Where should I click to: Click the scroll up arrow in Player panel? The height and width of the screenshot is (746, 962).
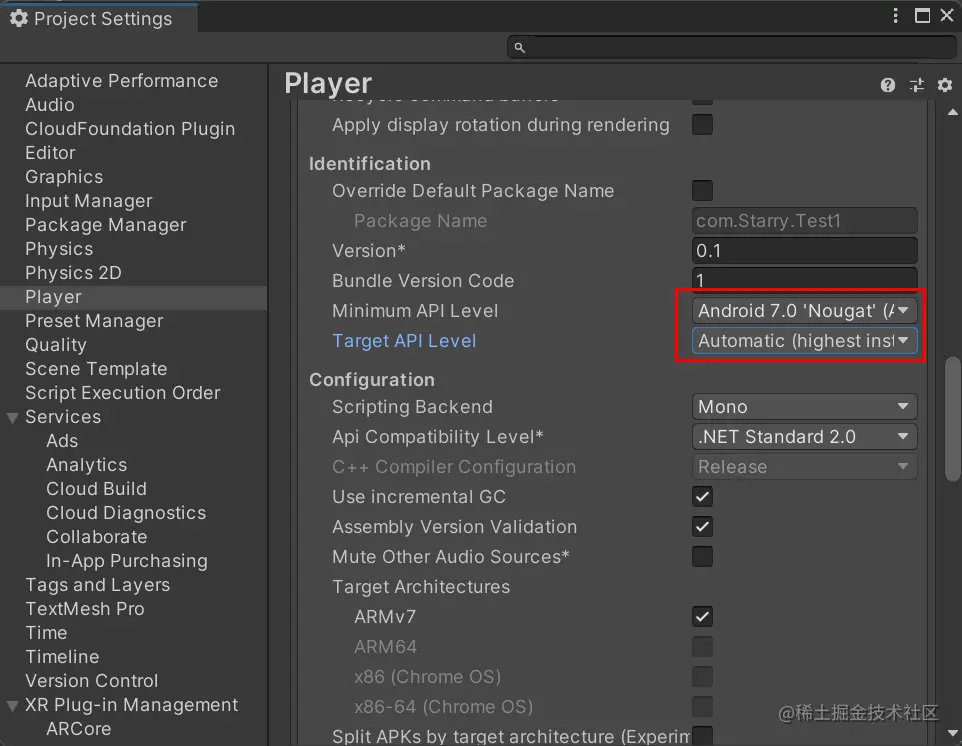(952, 112)
